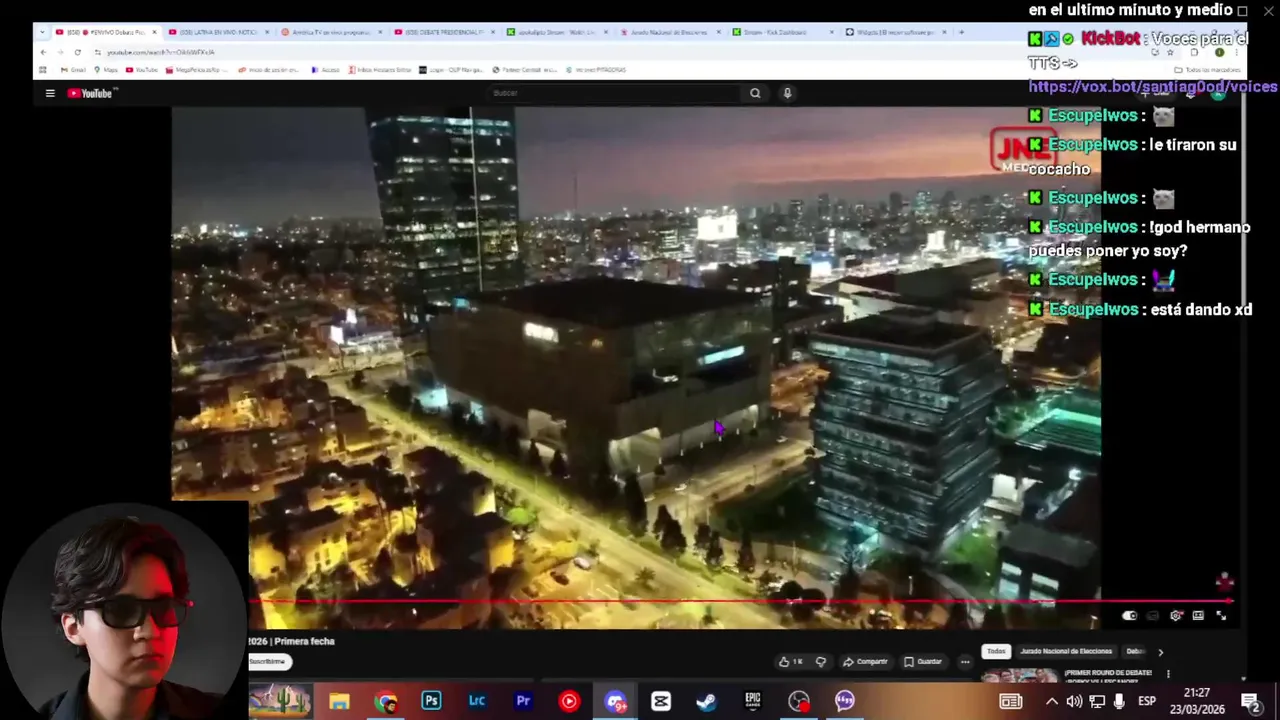The image size is (1280, 720).
Task: Open video player settings gear
Action: pyautogui.click(x=1176, y=616)
